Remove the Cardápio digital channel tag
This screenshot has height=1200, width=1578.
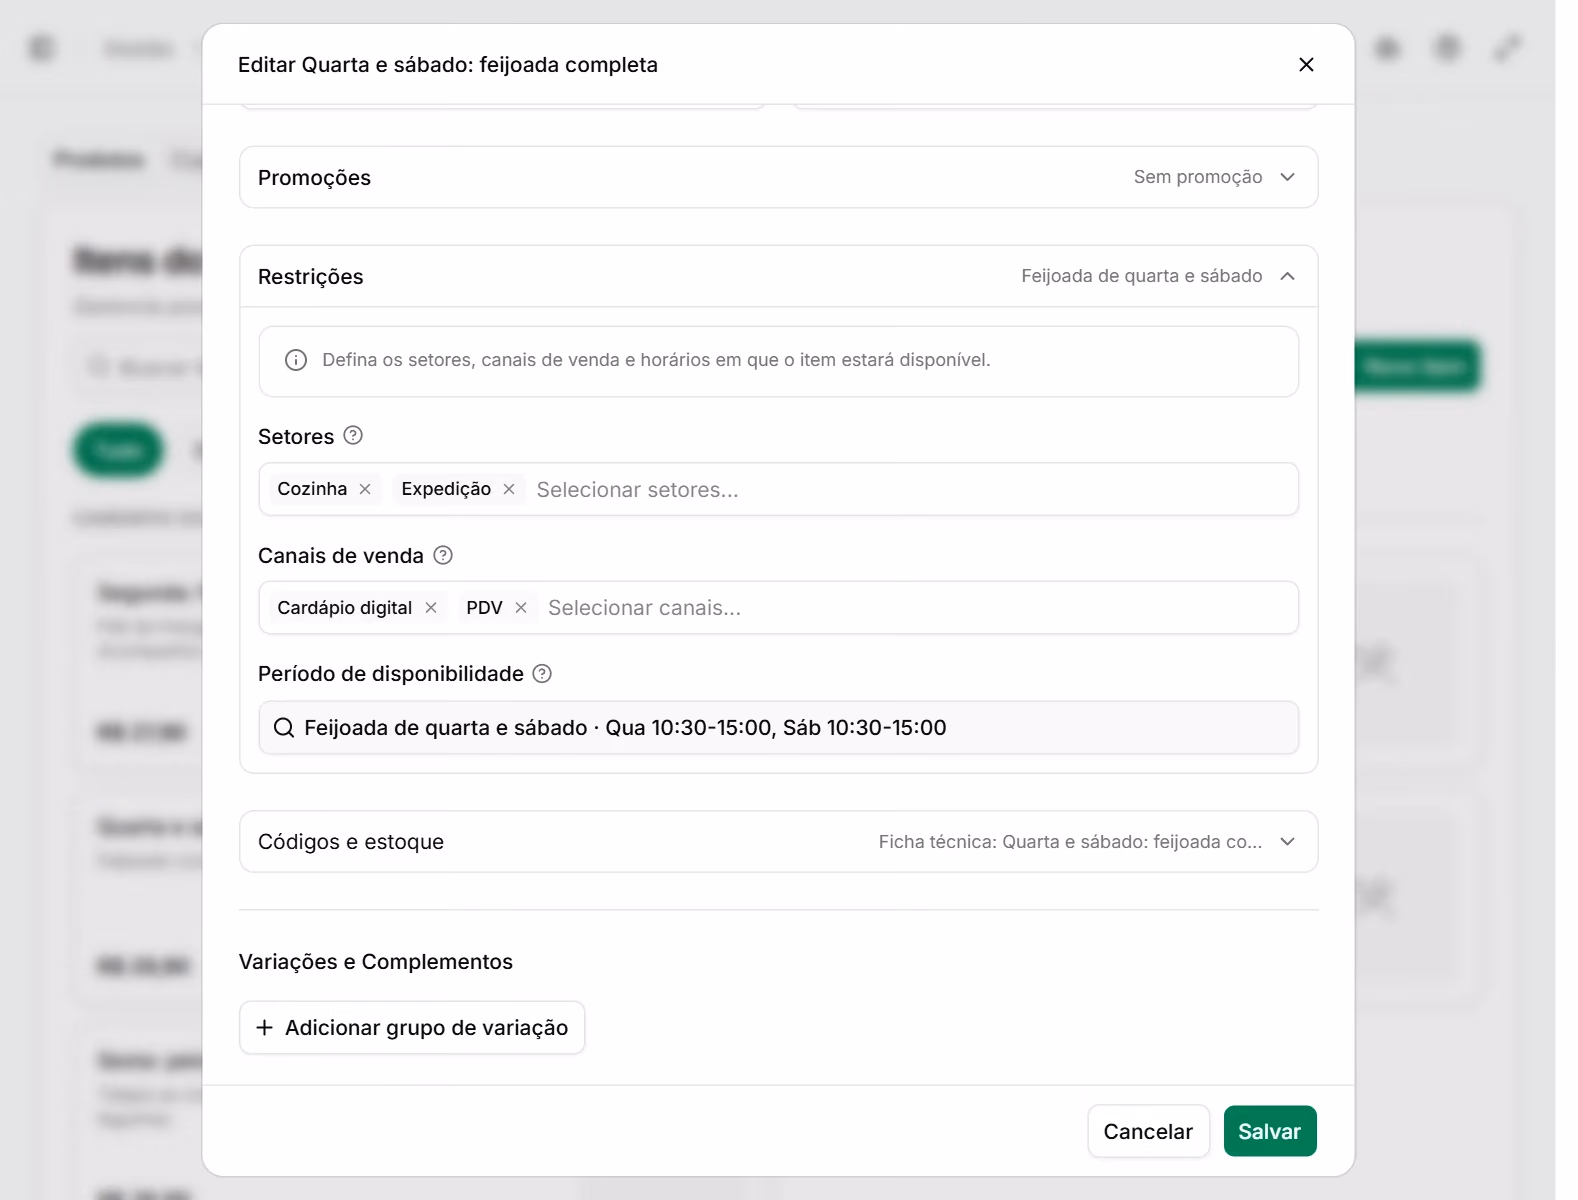point(431,608)
